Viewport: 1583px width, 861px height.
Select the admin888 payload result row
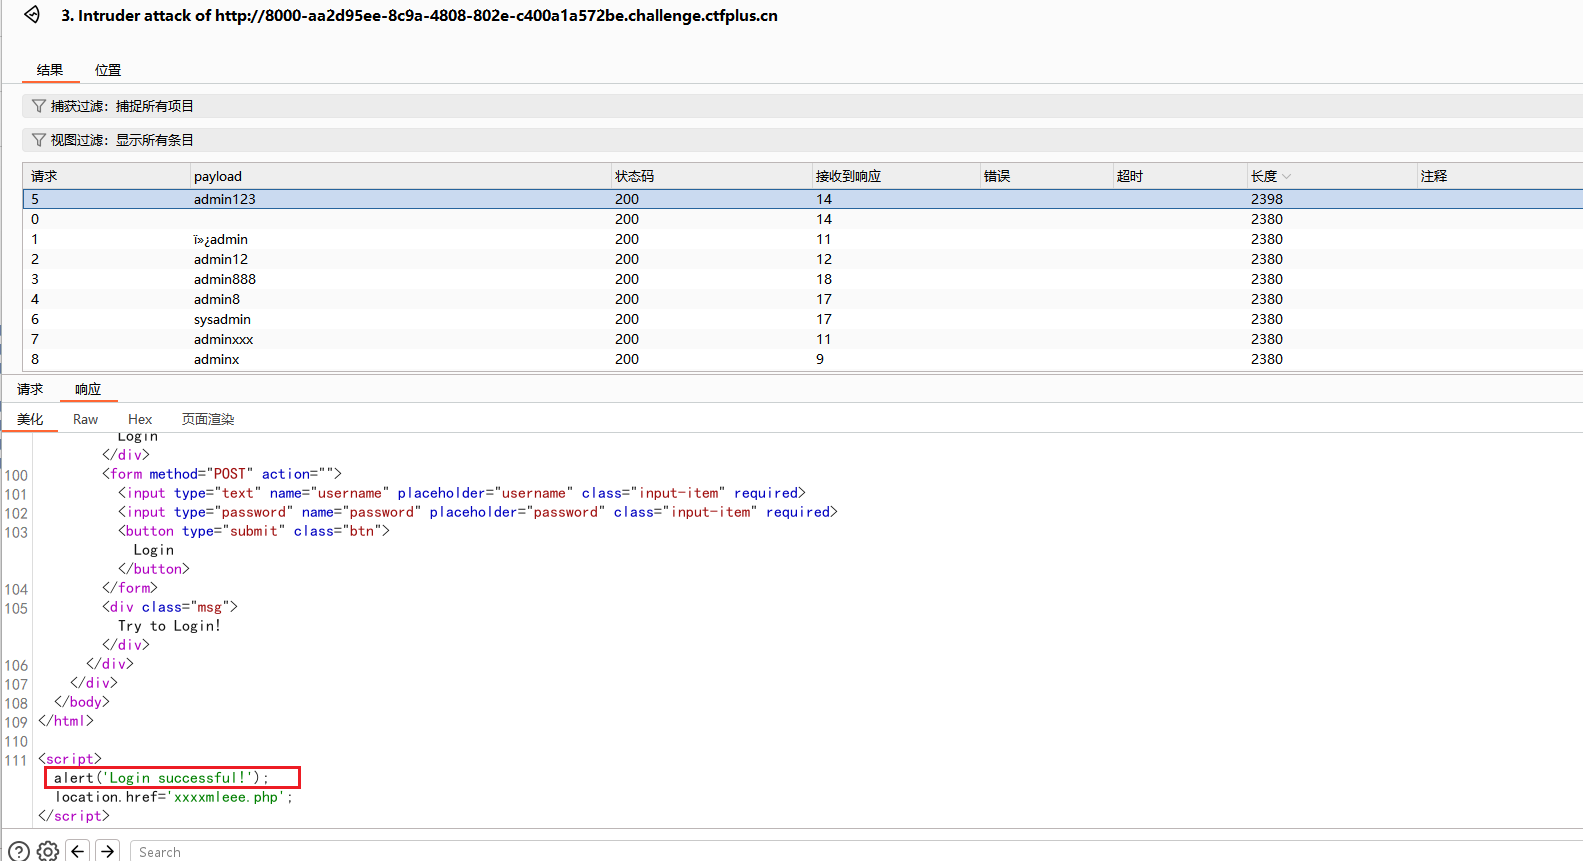[225, 279]
